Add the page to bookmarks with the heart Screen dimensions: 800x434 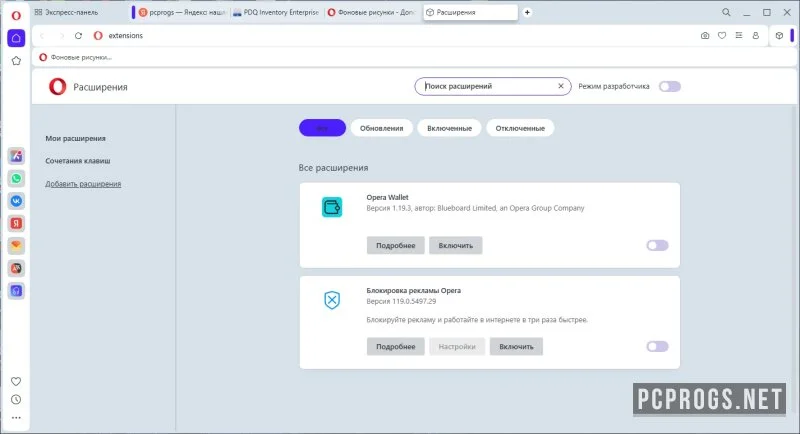tap(722, 36)
